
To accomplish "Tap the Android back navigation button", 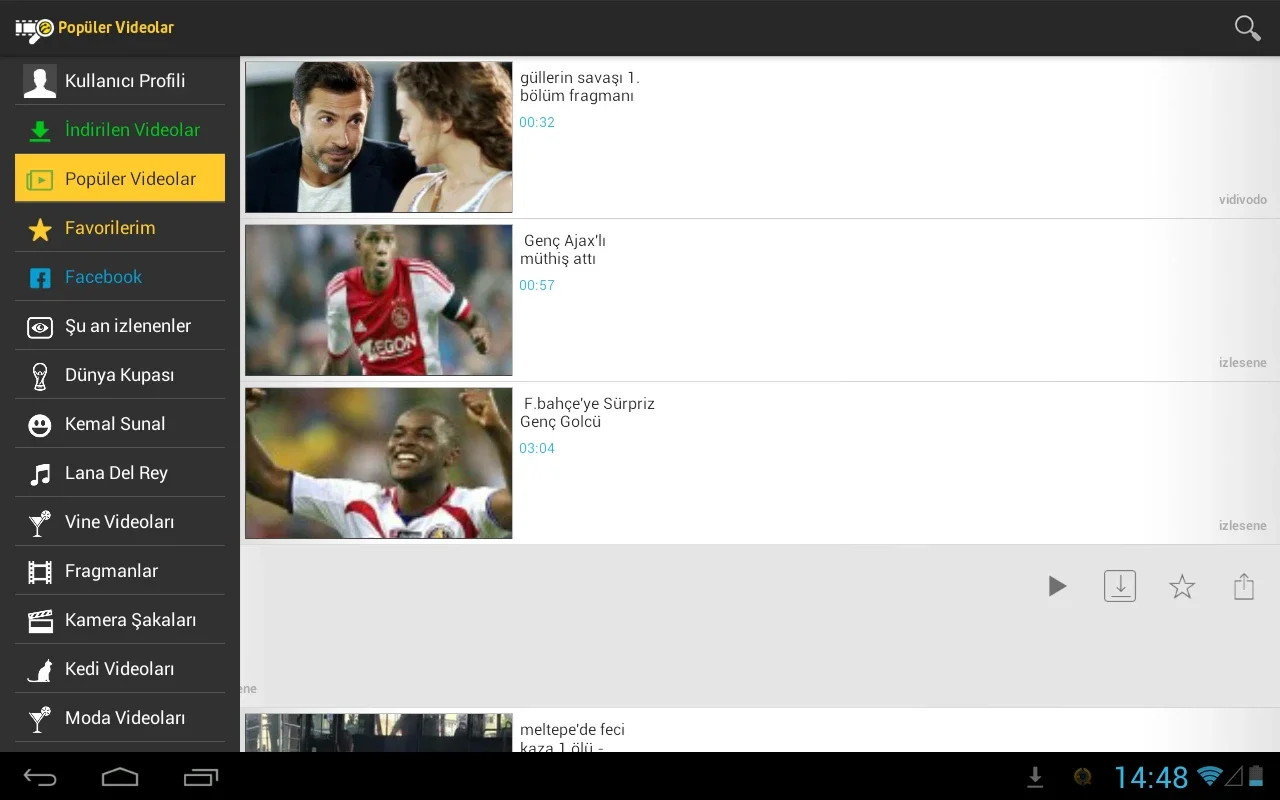I will click(40, 777).
